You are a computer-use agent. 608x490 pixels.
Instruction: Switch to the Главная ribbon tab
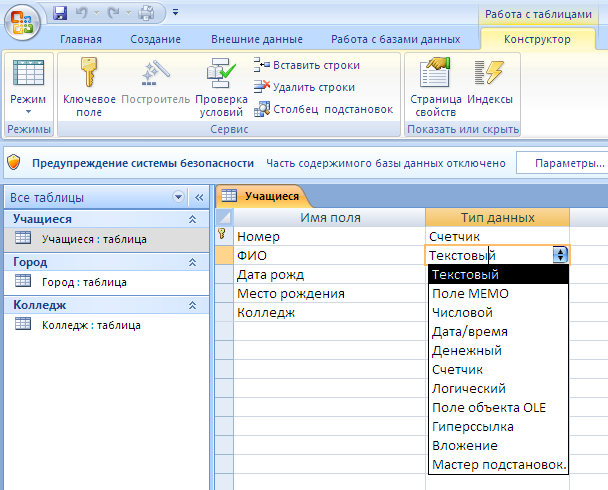point(81,40)
